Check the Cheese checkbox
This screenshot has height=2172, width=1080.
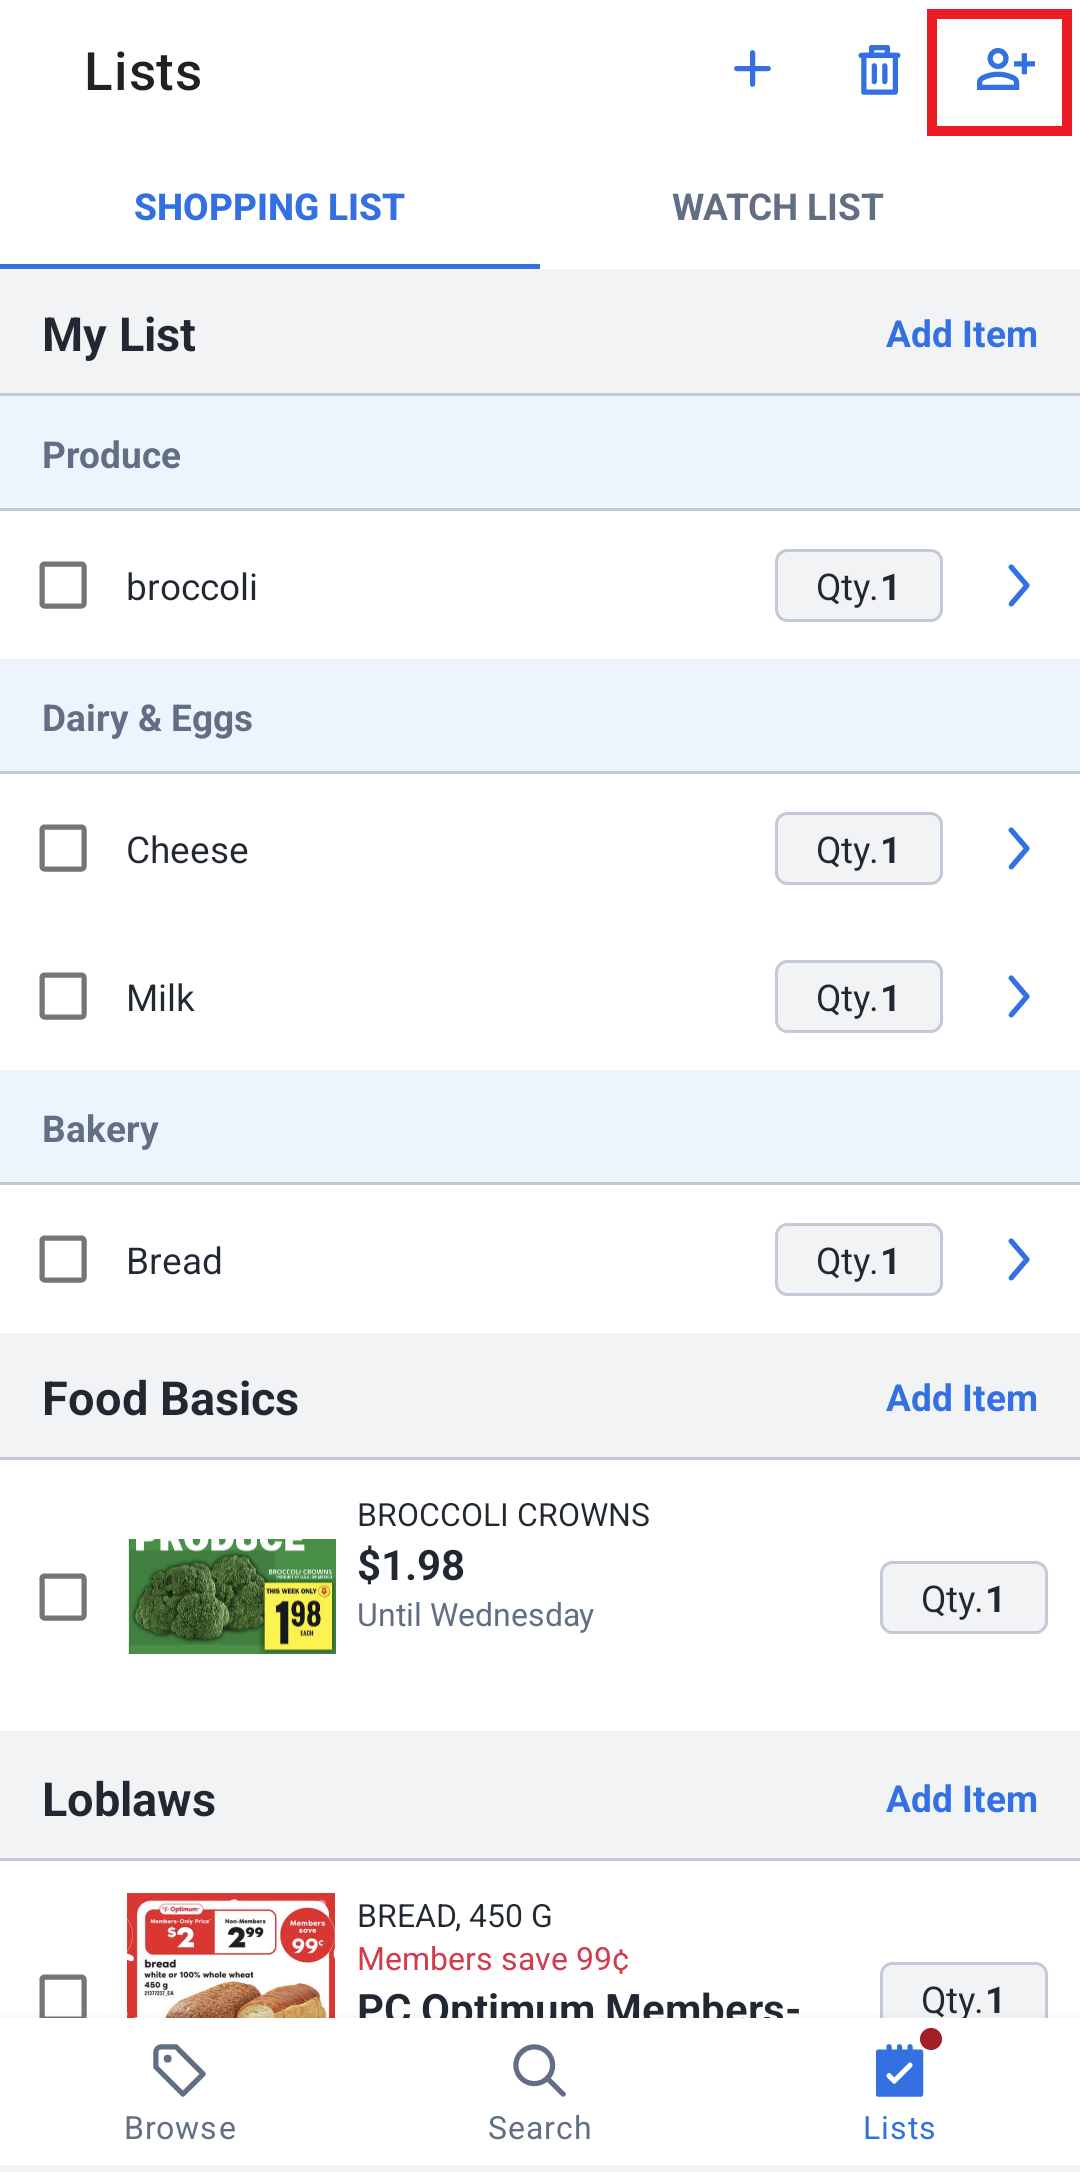(x=63, y=848)
